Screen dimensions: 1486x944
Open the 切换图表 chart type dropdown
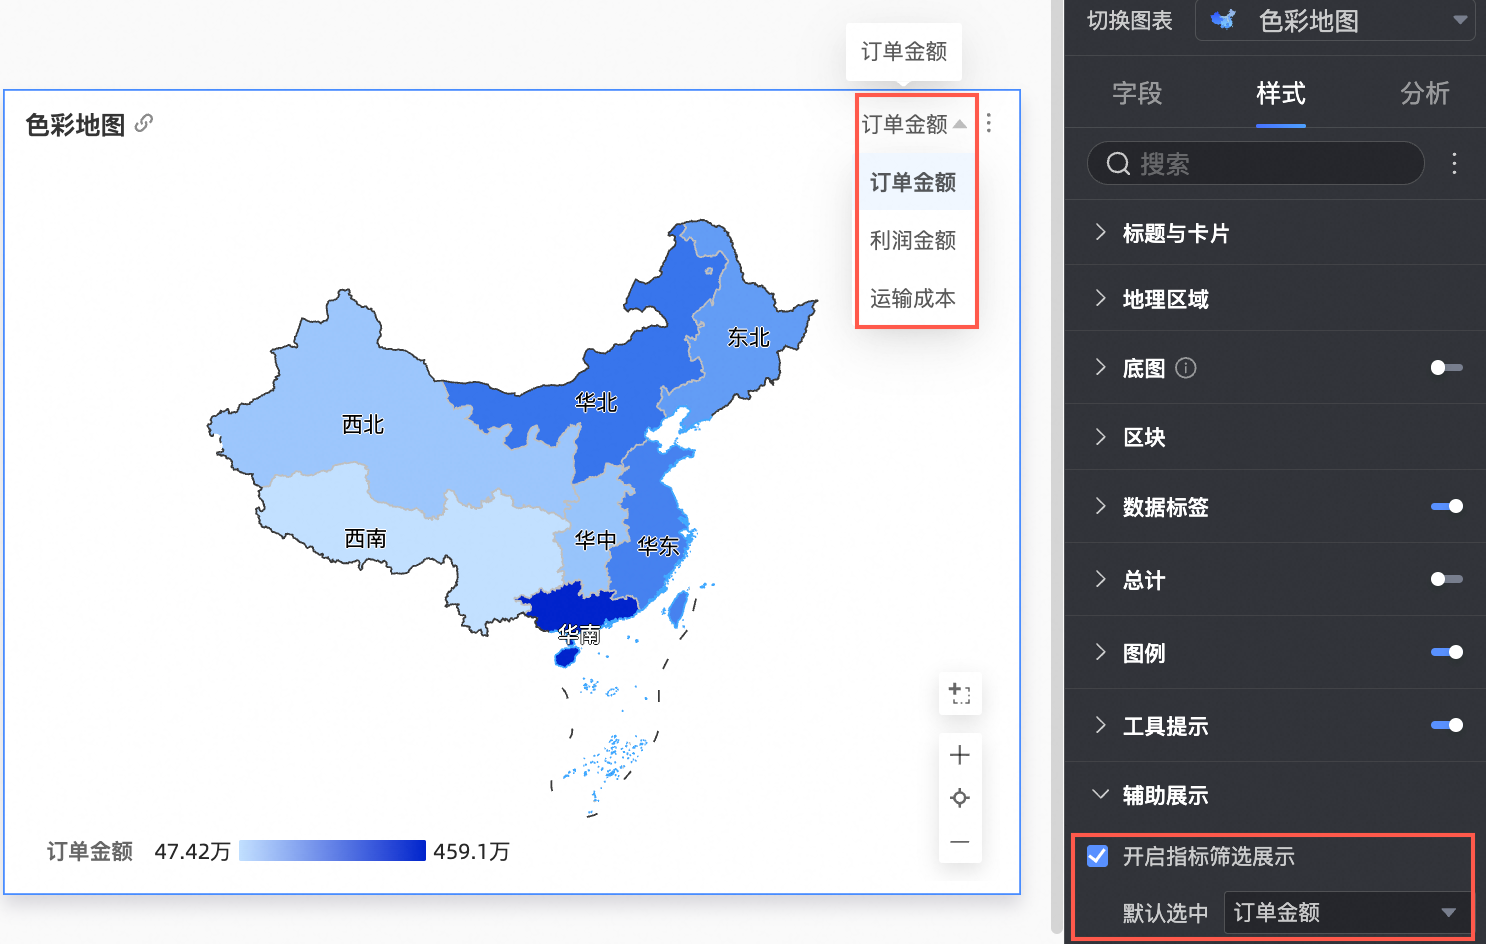pyautogui.click(x=1335, y=21)
